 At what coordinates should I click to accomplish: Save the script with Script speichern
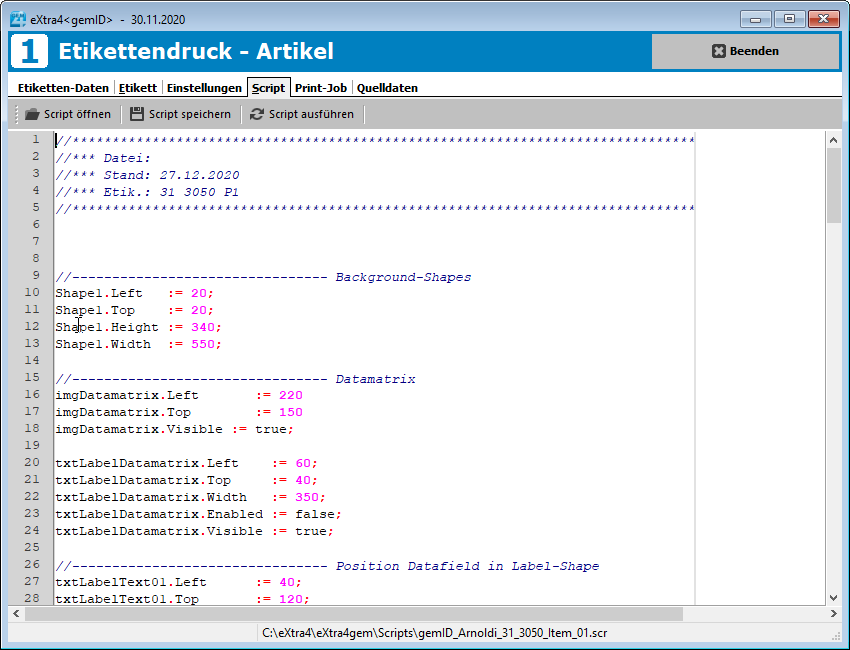pos(180,114)
